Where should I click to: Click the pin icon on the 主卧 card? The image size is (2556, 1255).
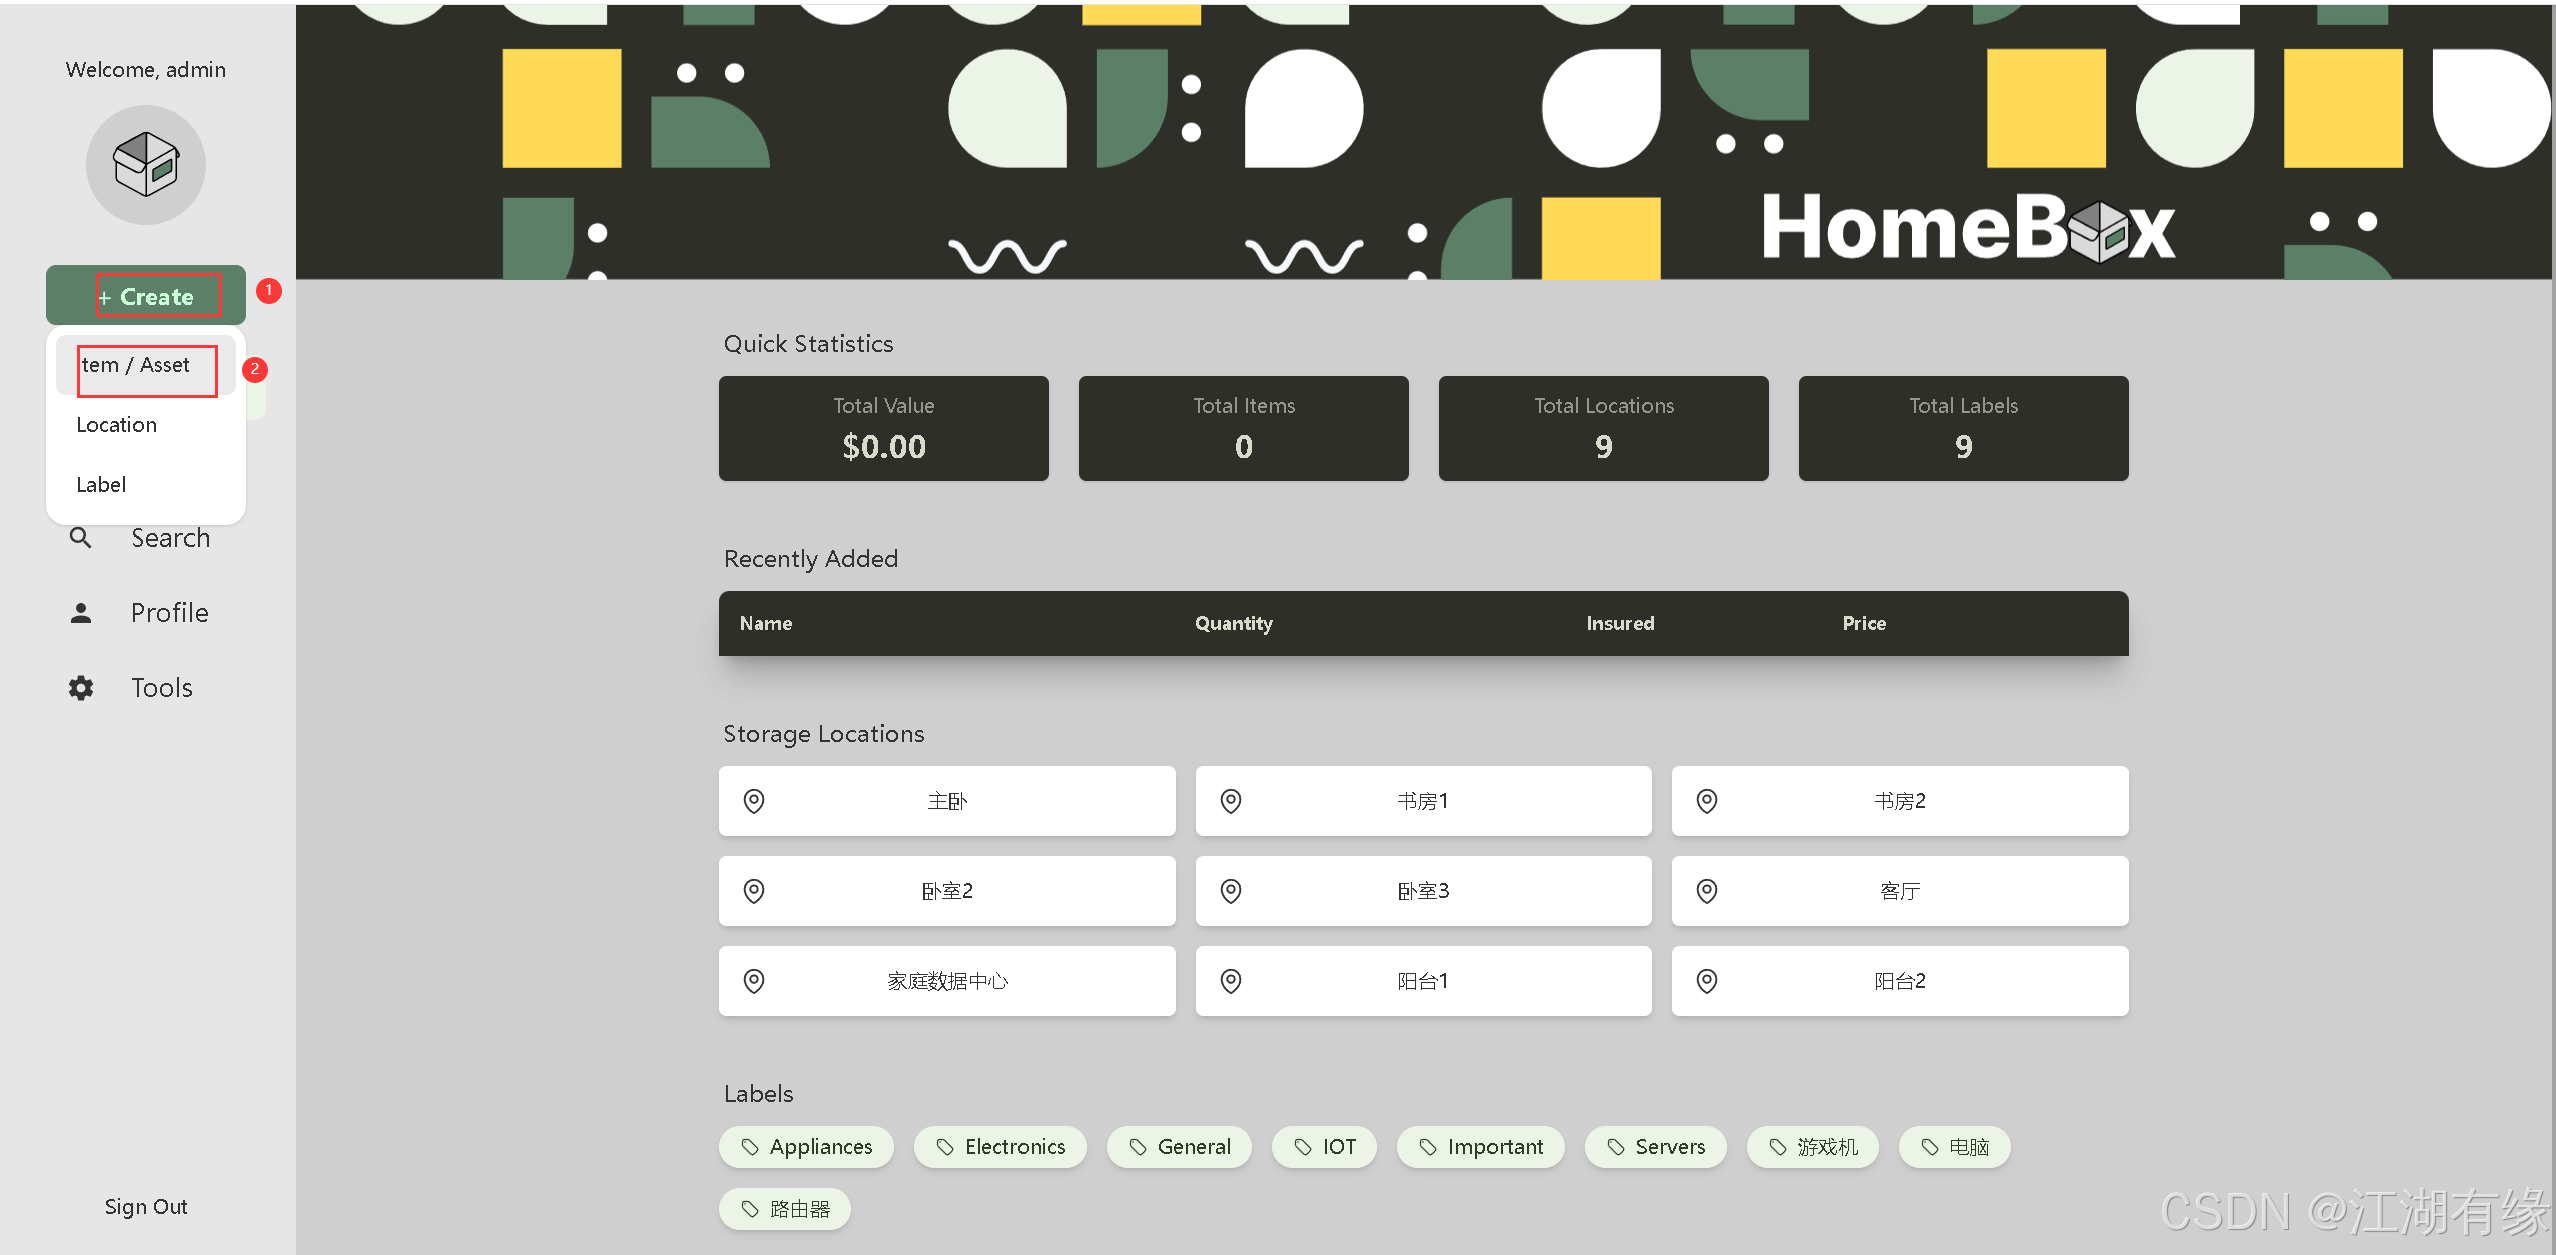pos(754,801)
